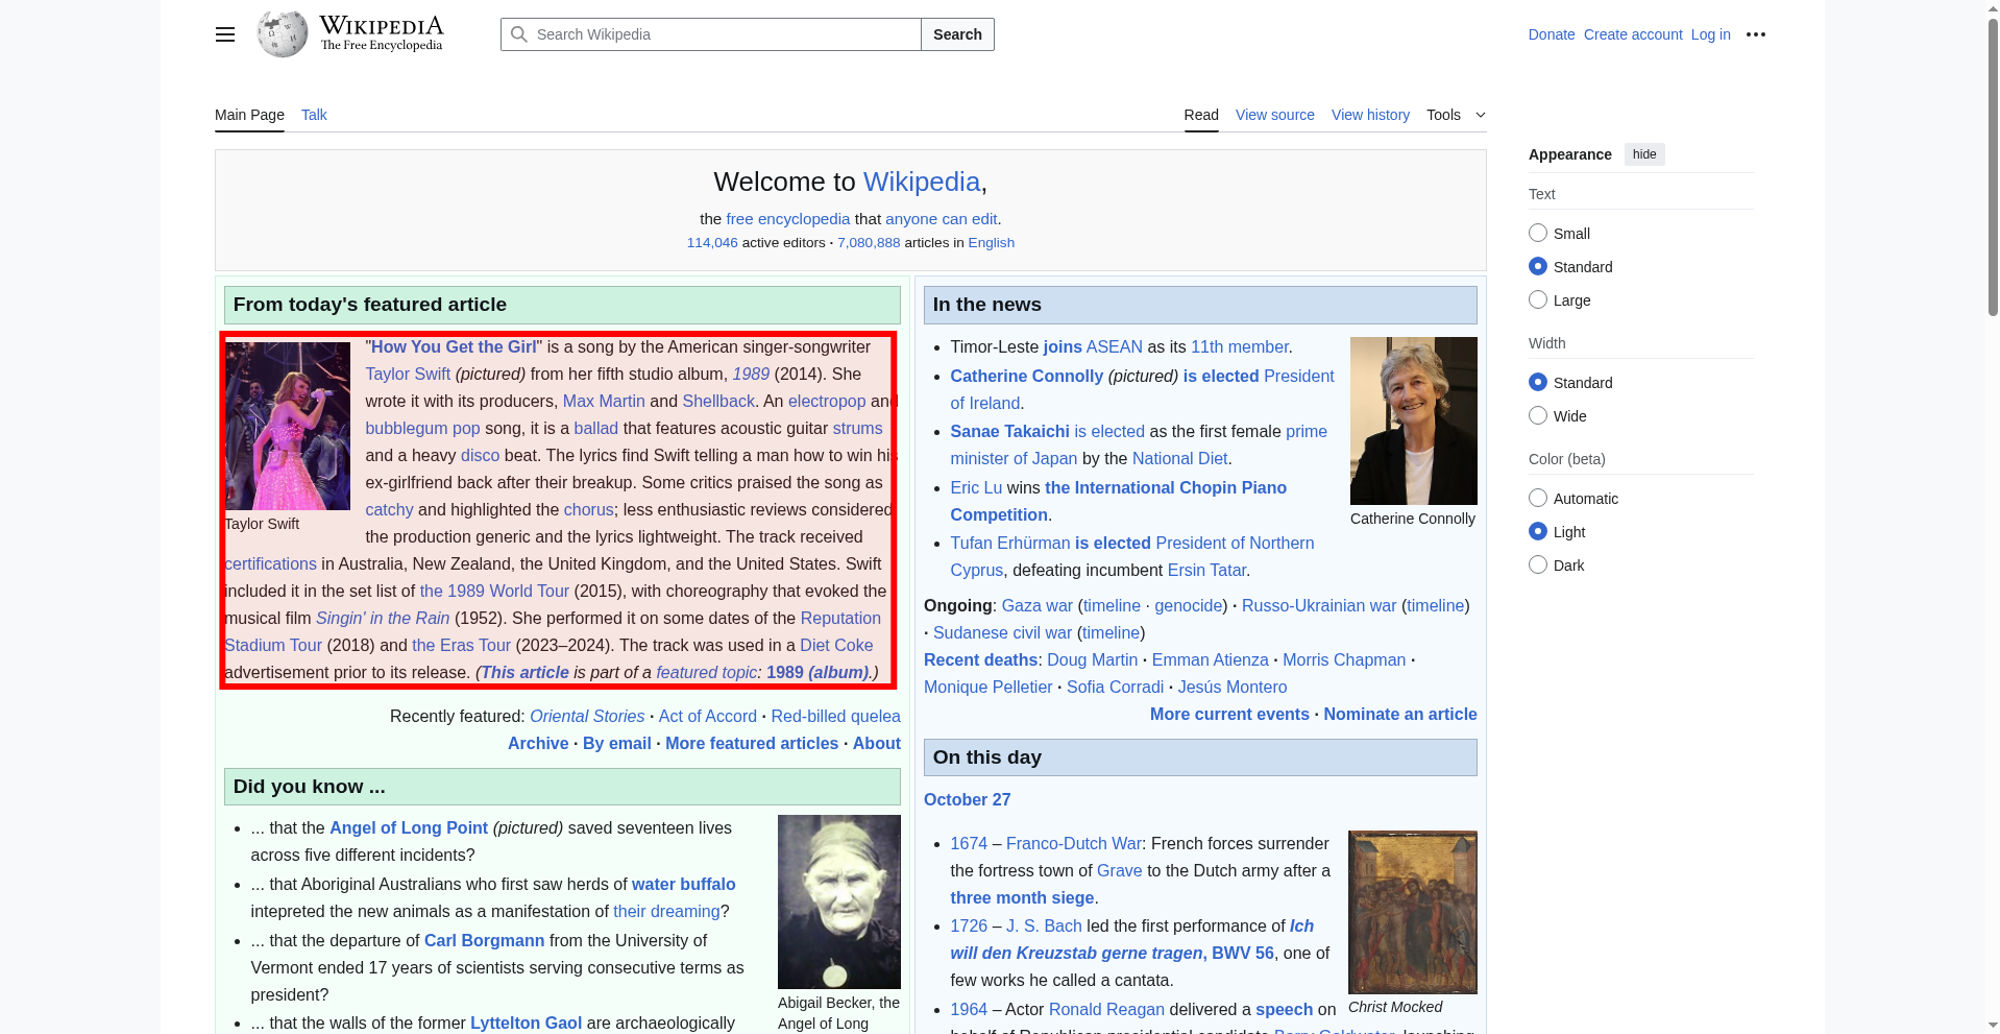Image resolution: width=2000 pixels, height=1034 pixels.
Task: Click the search magnifier icon
Action: [x=519, y=34]
